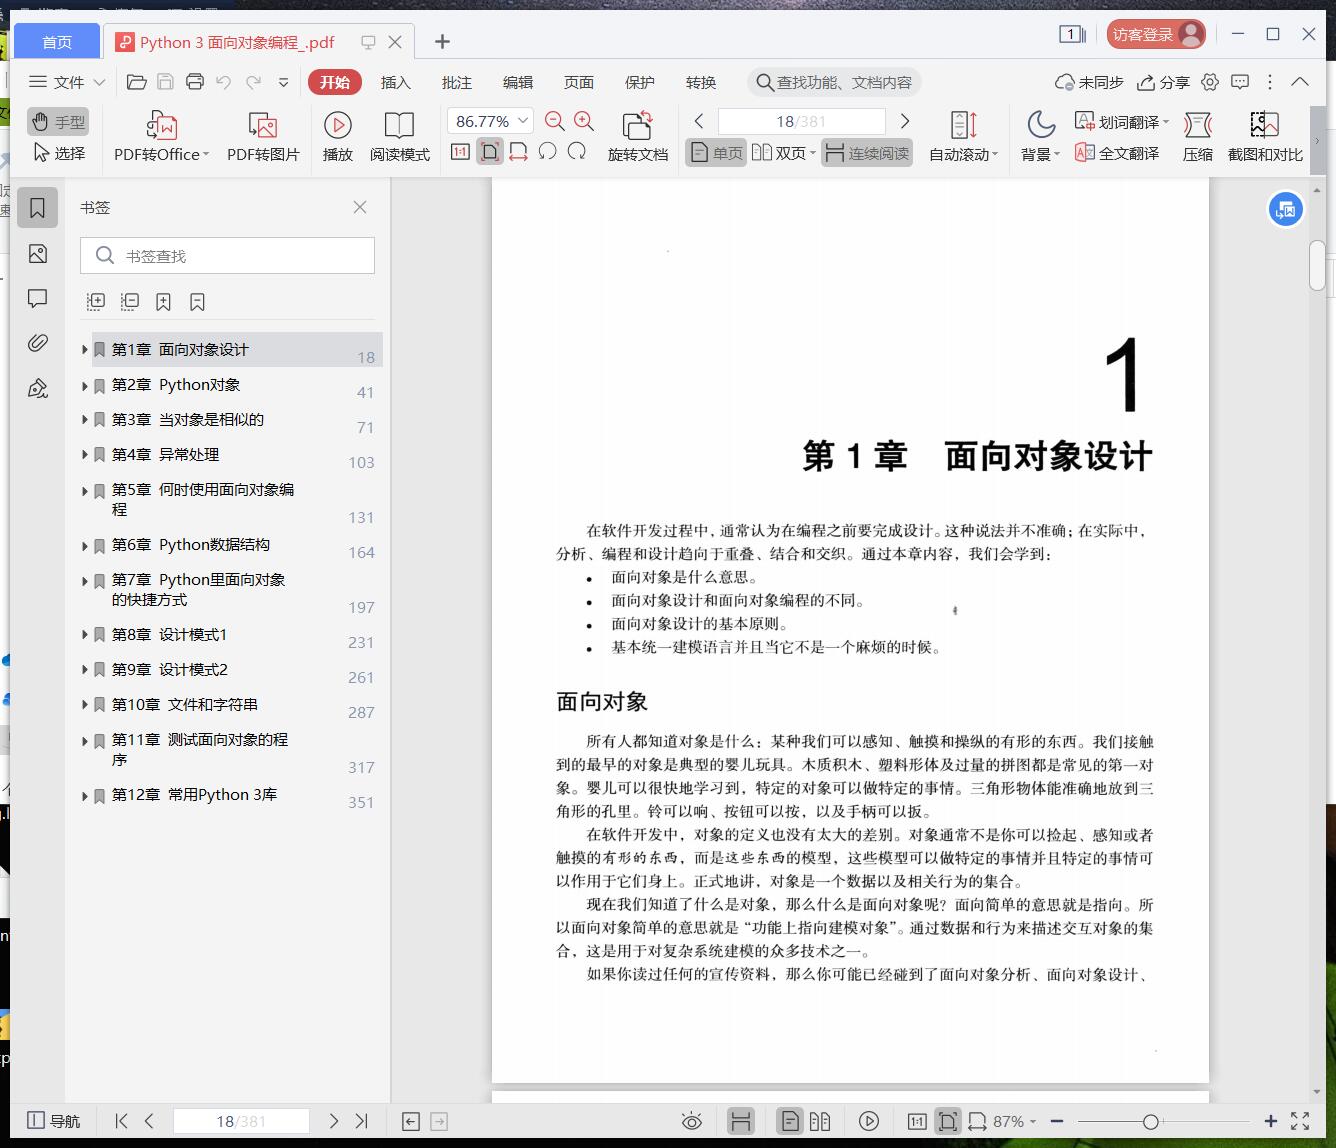Start slideshow with the 播放 icon

338,137
